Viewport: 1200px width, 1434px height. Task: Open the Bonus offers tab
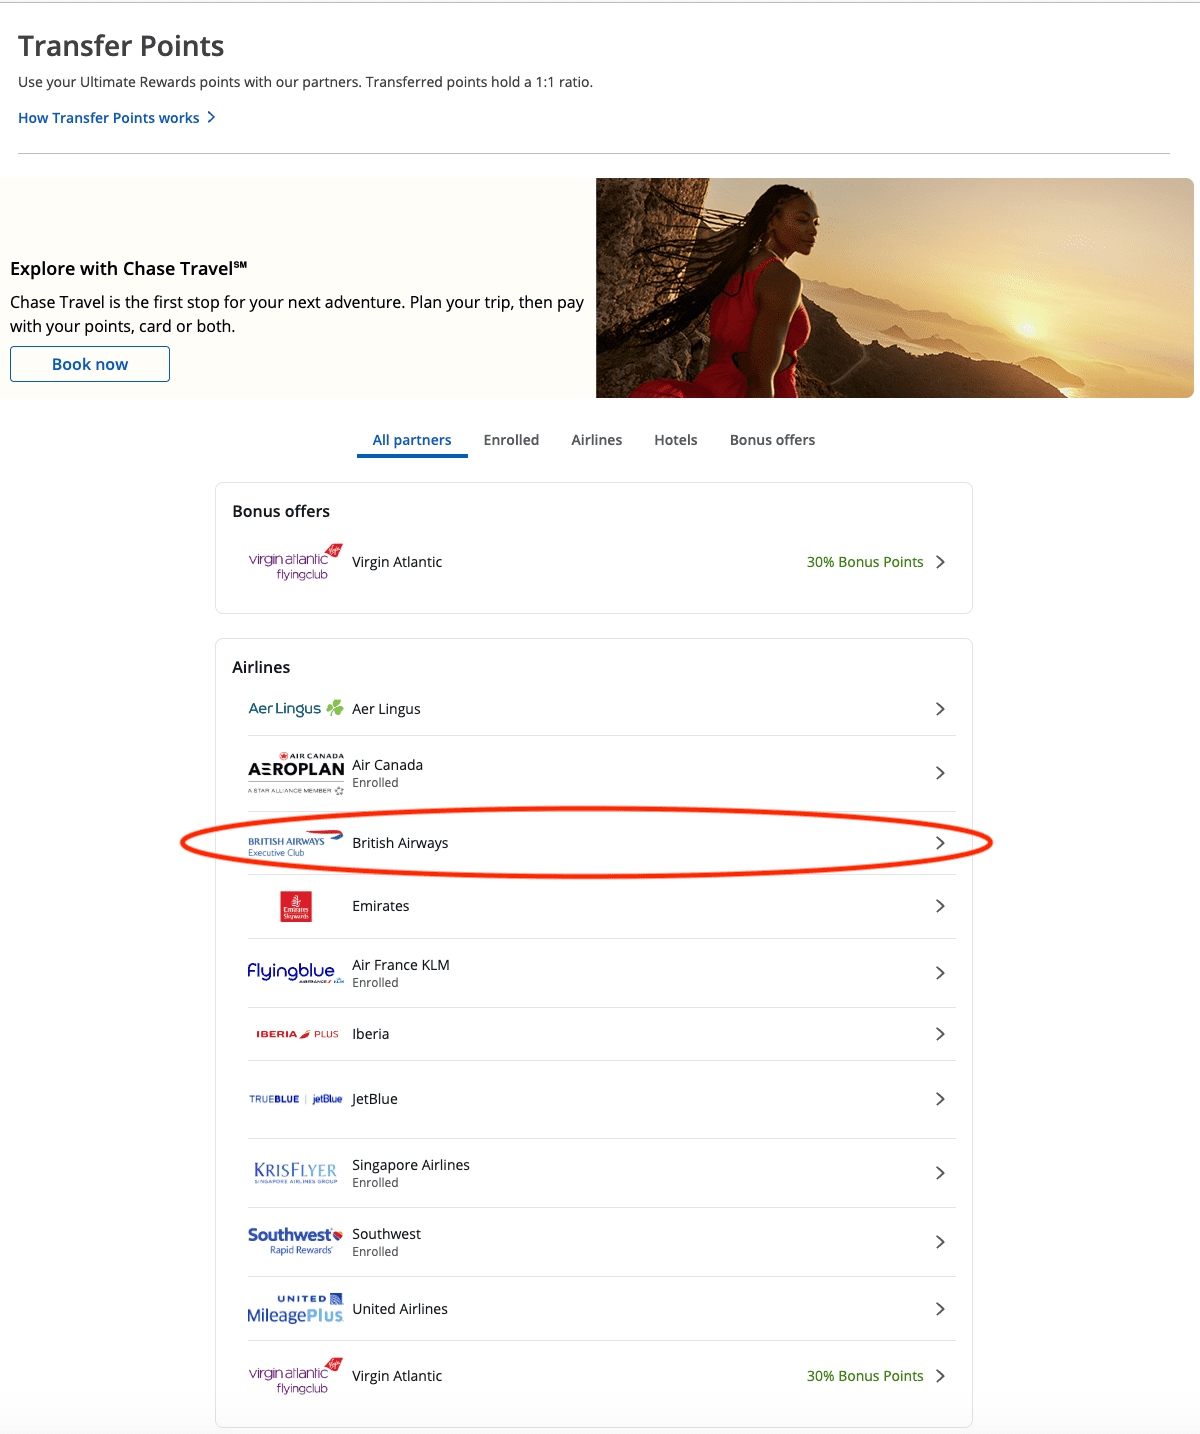(772, 440)
